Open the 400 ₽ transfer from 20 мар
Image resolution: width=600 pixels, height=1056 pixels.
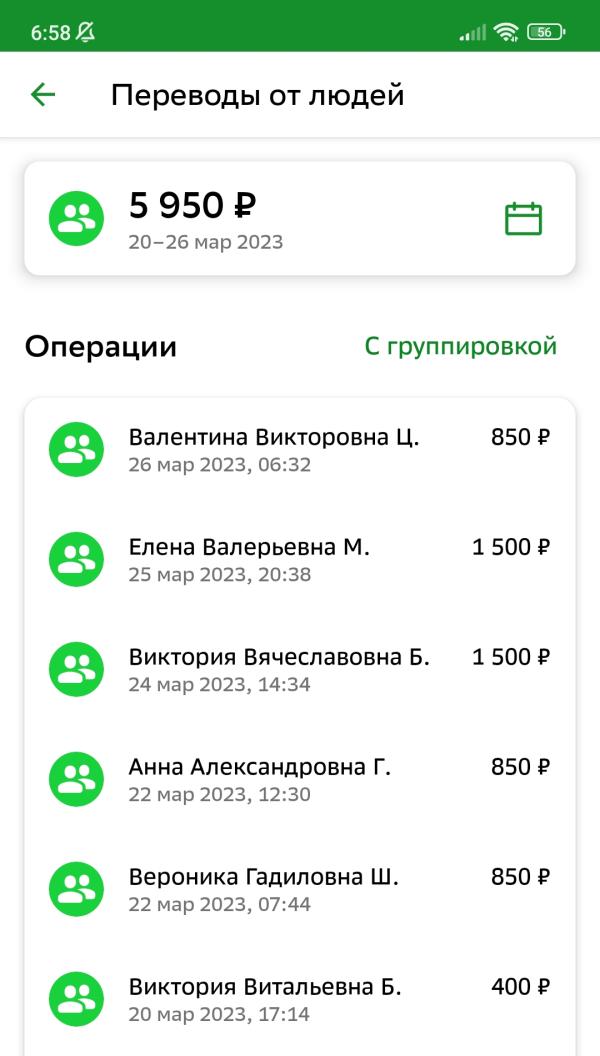[x=300, y=999]
